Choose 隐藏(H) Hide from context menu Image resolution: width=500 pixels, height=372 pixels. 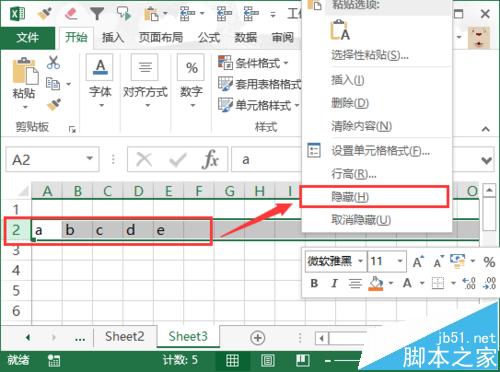(x=374, y=197)
